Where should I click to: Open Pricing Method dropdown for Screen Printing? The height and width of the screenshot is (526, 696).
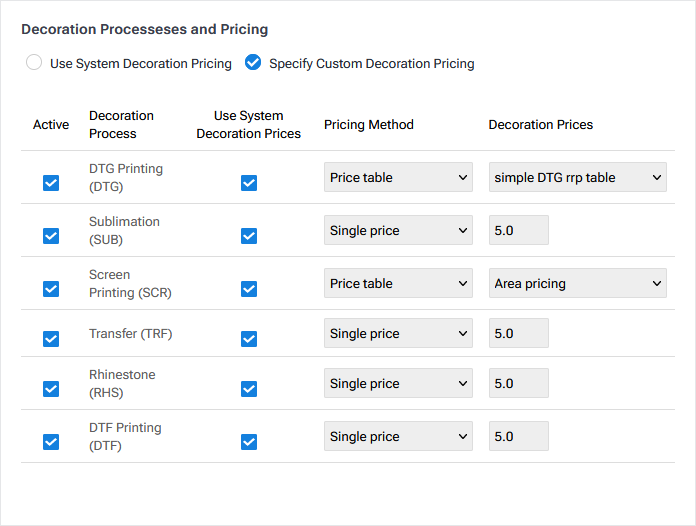coord(398,283)
